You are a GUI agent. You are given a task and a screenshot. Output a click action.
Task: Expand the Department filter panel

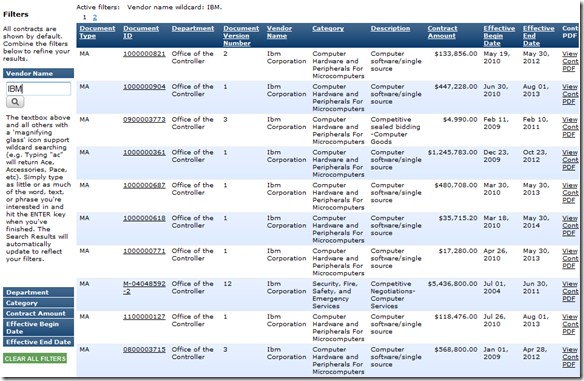coord(38,292)
